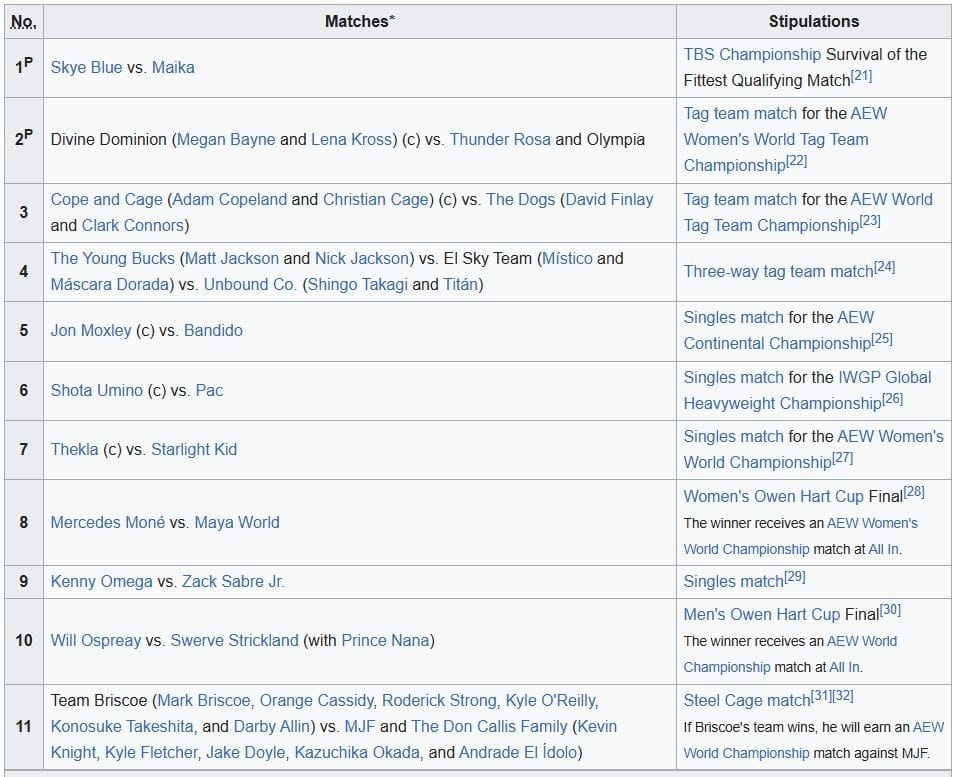
Task: Open citation reference [21]
Action: click(x=861, y=76)
